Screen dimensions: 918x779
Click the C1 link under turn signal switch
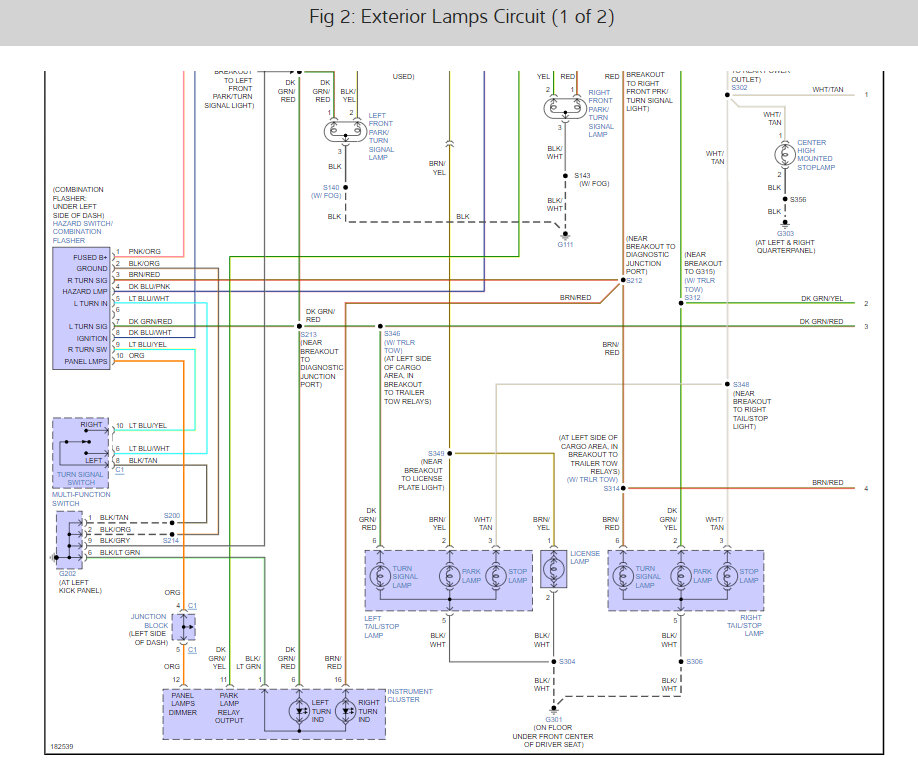119,469
